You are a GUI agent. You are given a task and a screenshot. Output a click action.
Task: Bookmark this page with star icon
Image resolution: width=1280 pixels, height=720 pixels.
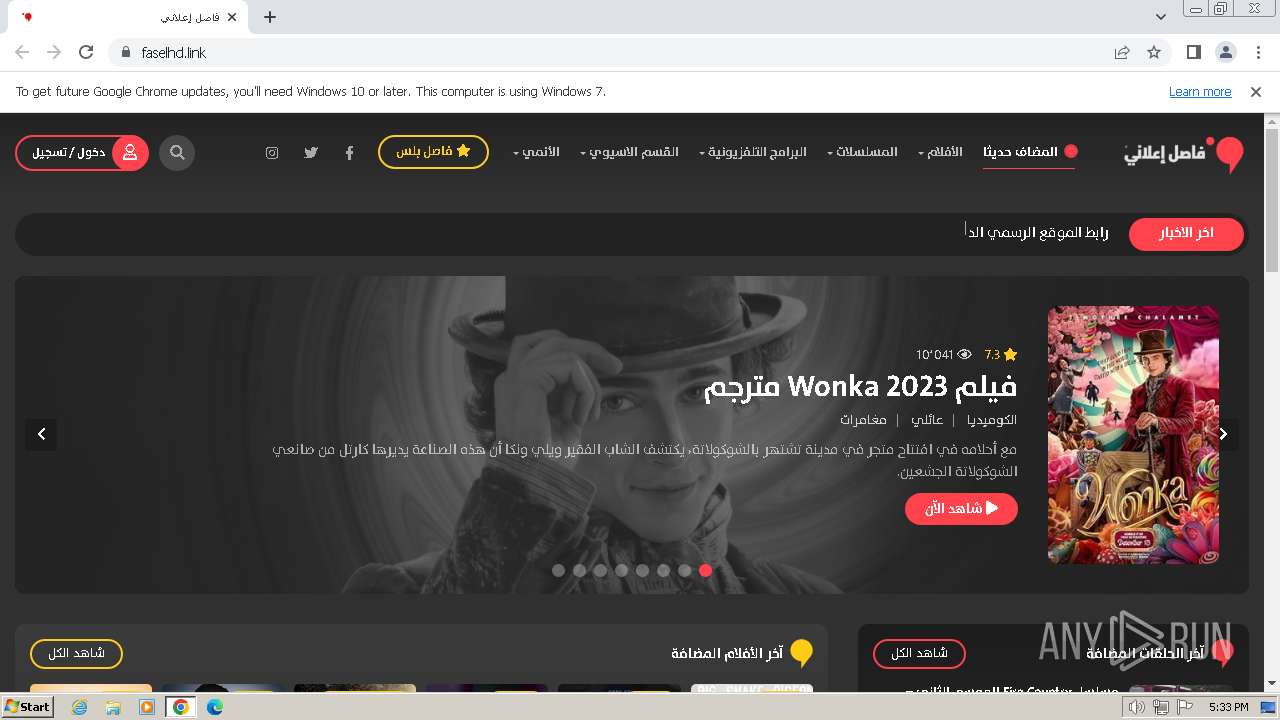[1154, 52]
